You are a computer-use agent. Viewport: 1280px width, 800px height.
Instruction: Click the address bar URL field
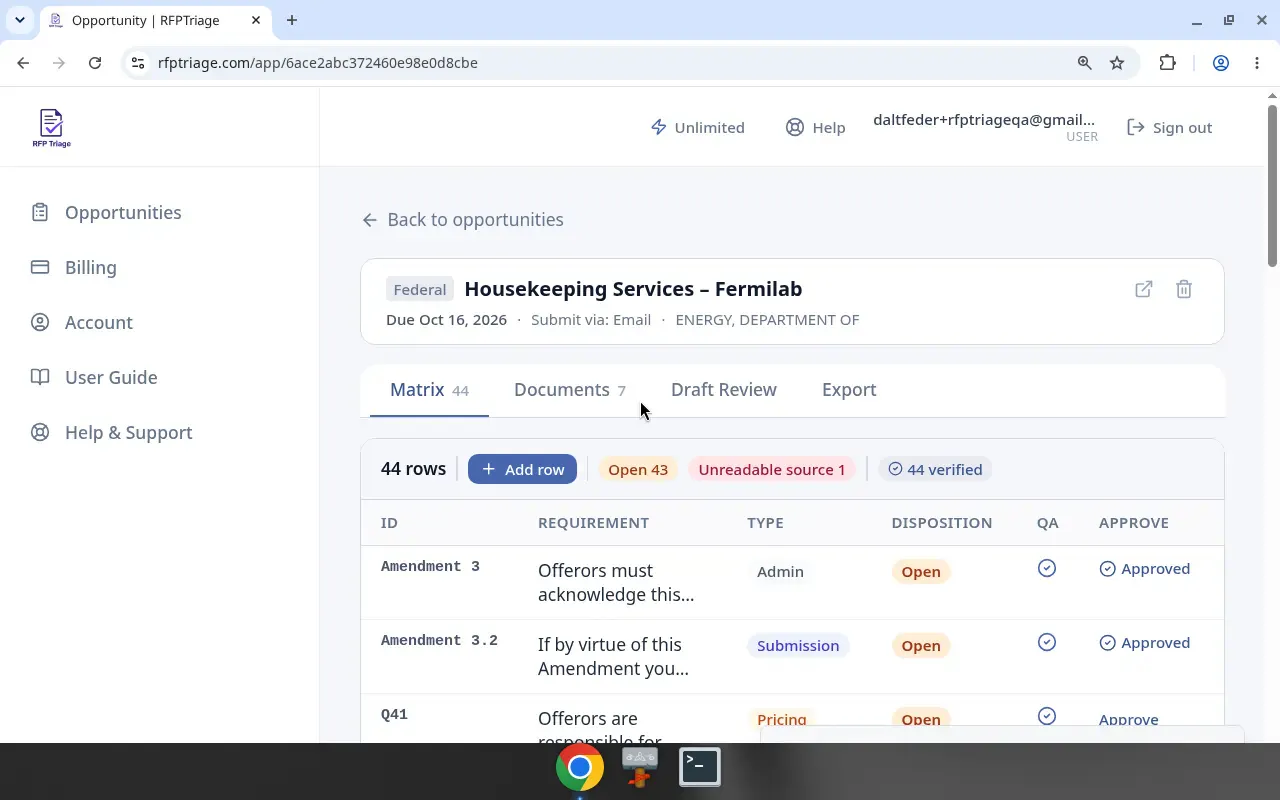click(x=600, y=63)
